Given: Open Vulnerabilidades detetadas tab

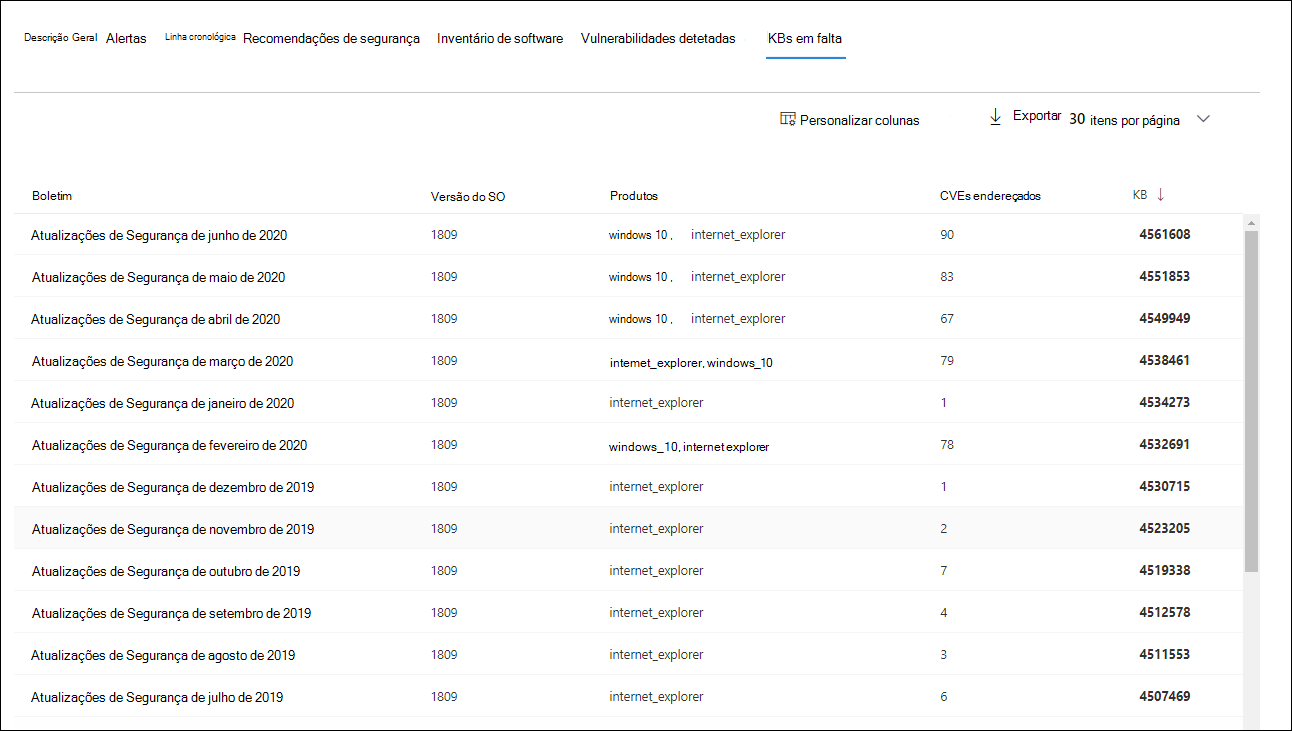Looking at the screenshot, I should [658, 39].
